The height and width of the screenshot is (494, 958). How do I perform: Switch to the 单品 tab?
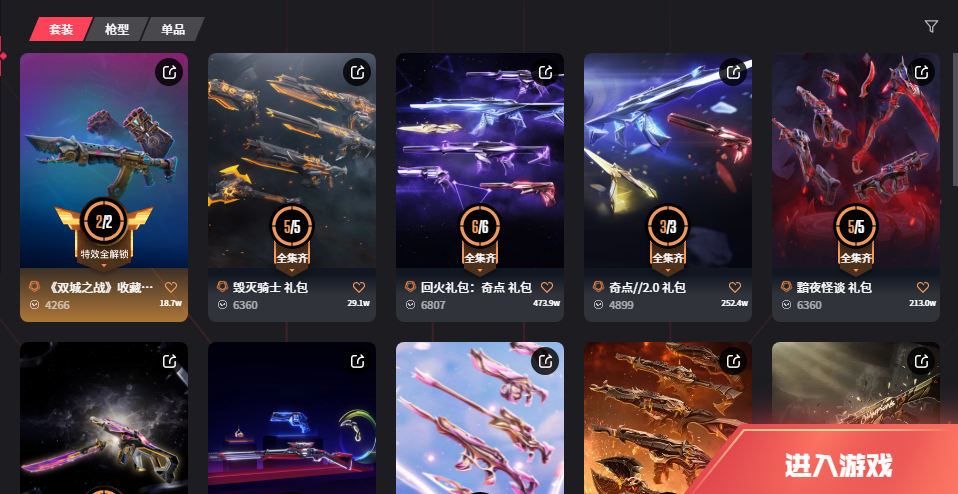[x=174, y=29]
